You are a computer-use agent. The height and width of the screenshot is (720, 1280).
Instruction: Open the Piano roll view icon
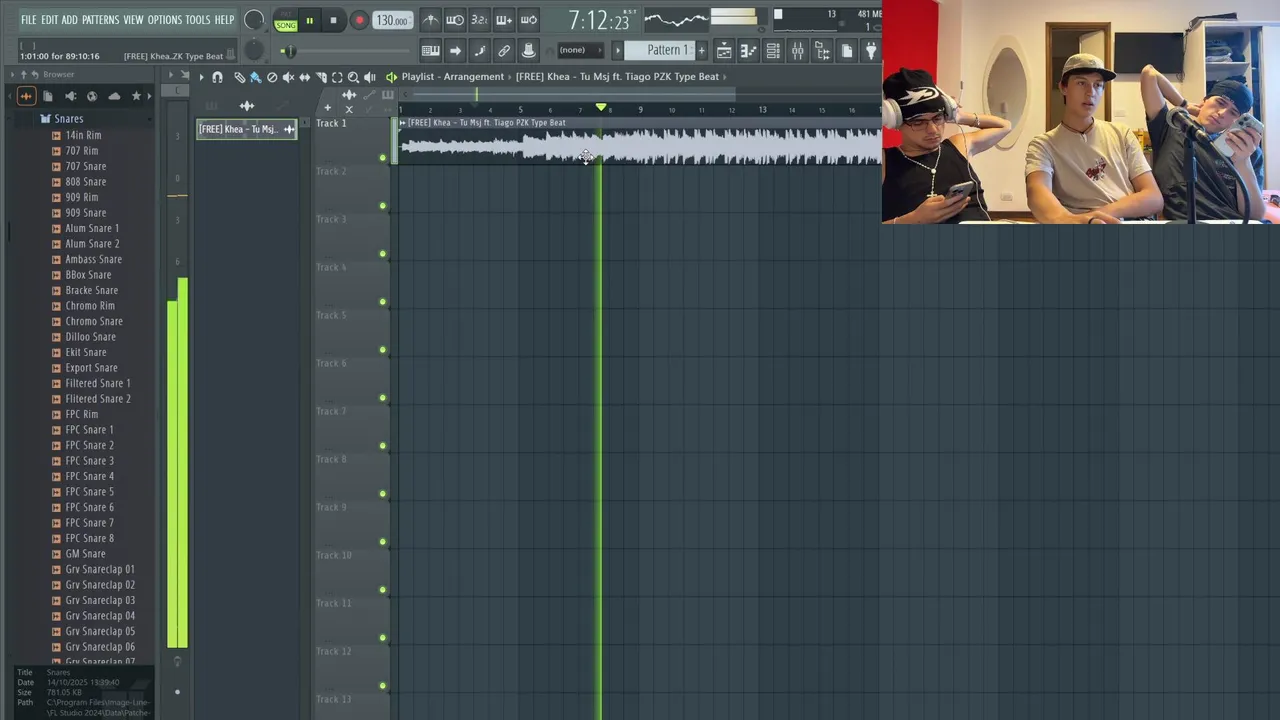click(x=748, y=50)
